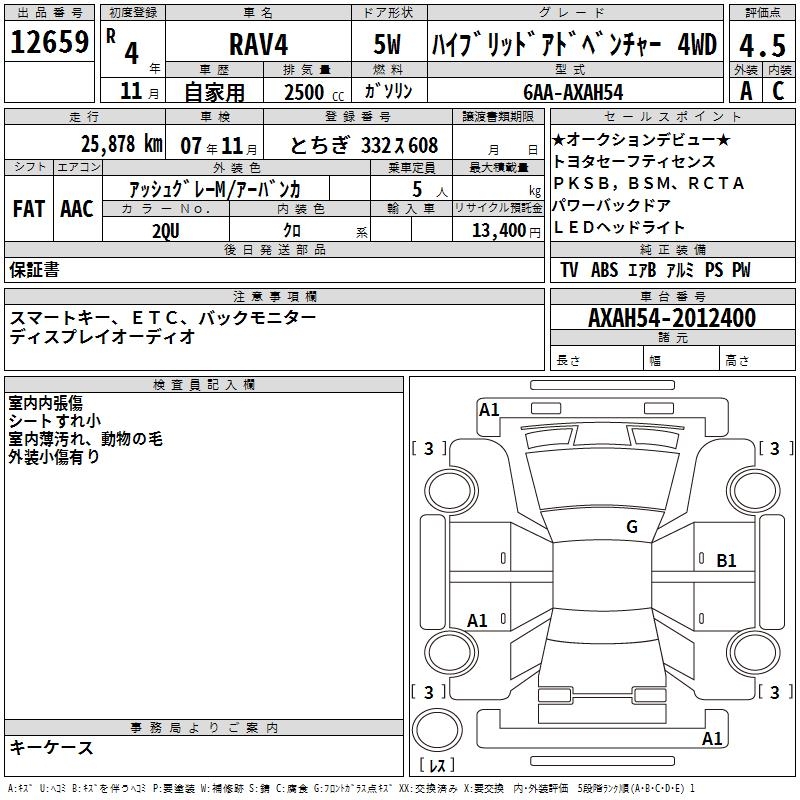
Task: Click the A1 mark beside the door
Action: [x=477, y=620]
